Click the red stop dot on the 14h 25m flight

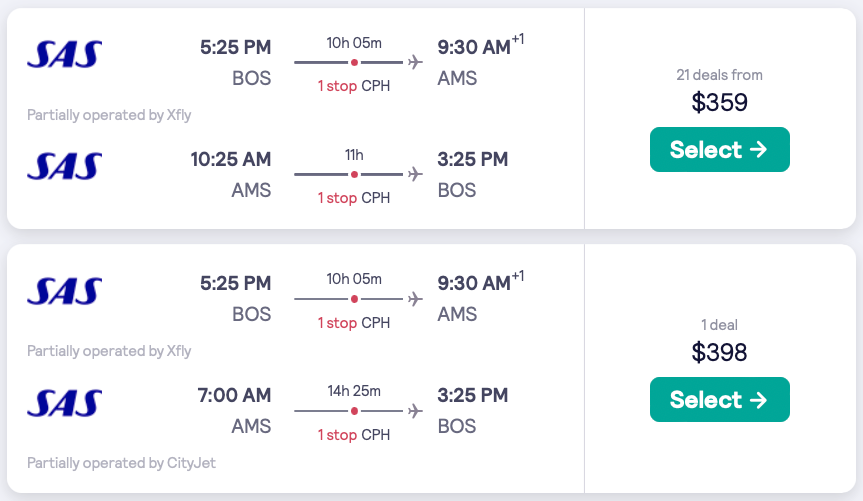point(354,410)
